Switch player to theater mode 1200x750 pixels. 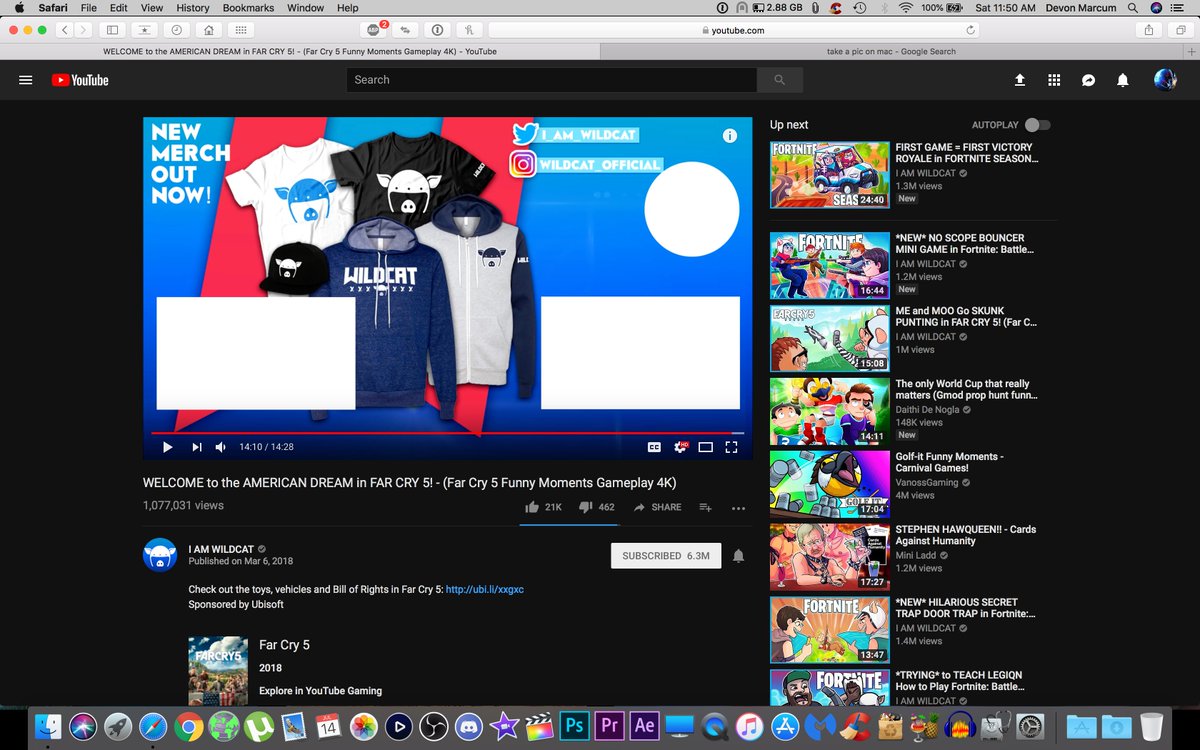705,447
